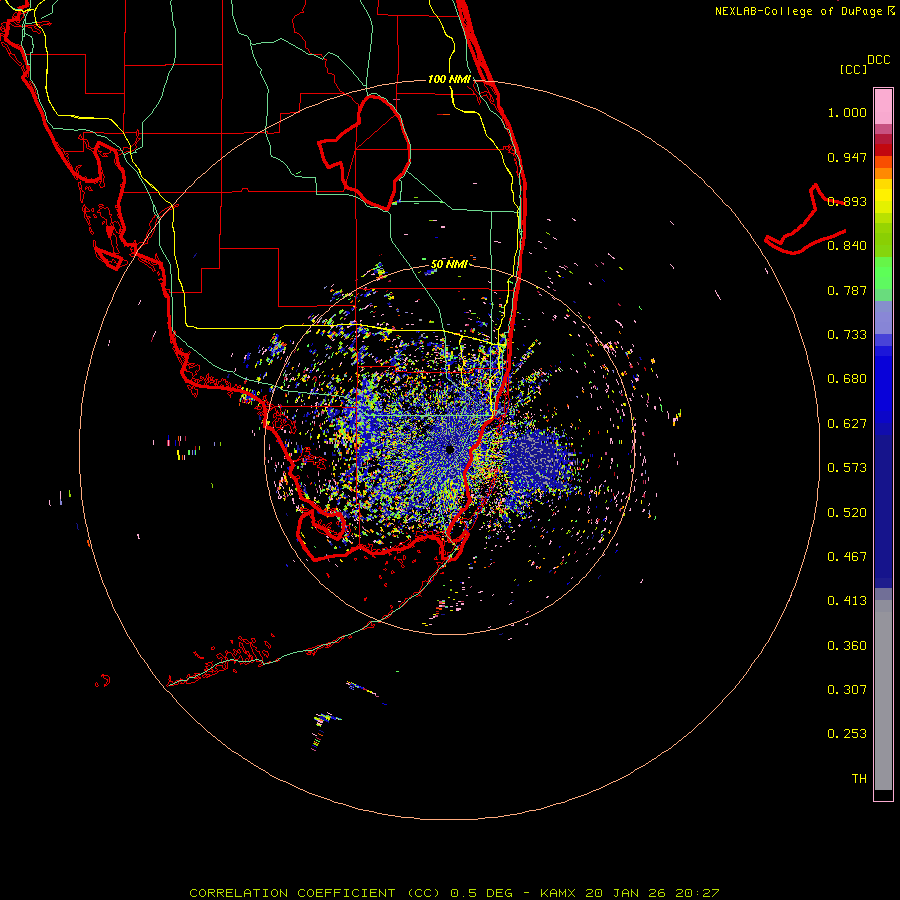Click the 0.360 color scale value
This screenshot has height=900, width=900.
point(847,646)
